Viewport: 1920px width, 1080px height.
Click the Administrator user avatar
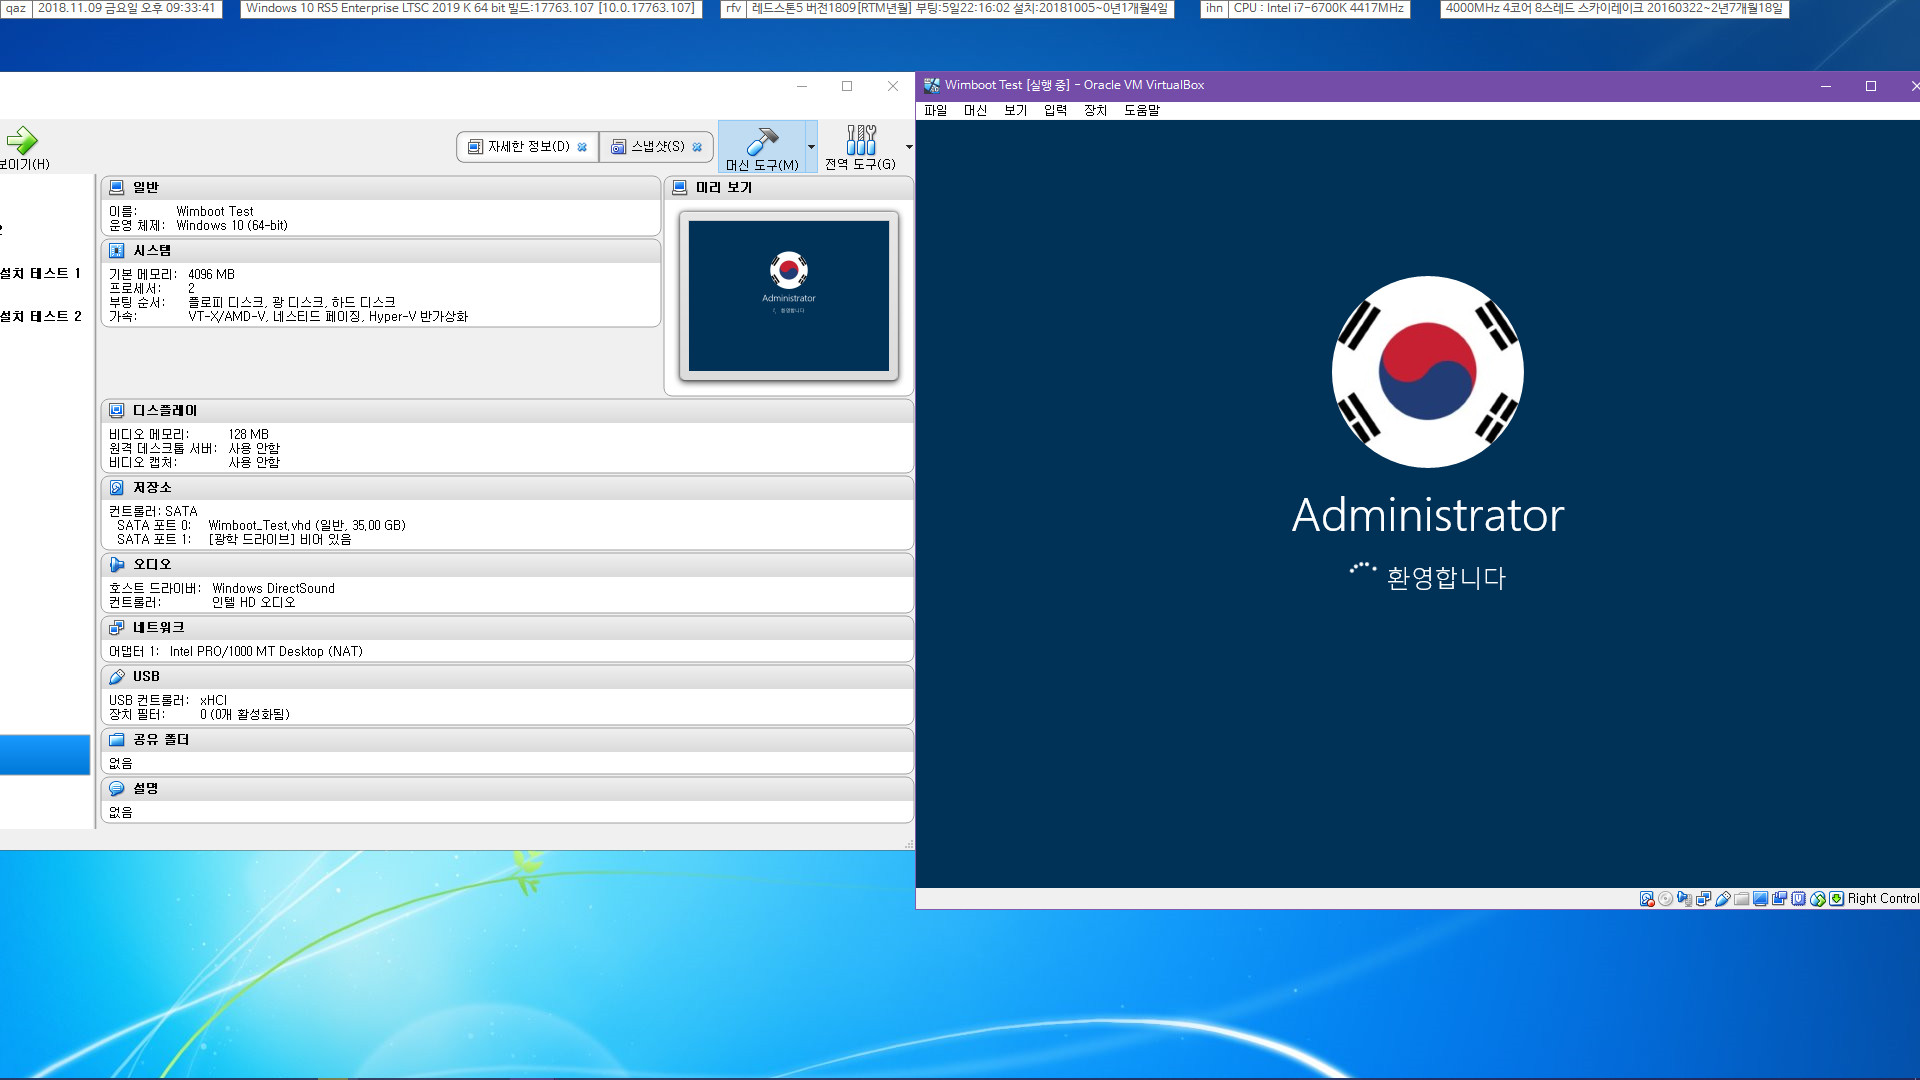pos(1428,372)
